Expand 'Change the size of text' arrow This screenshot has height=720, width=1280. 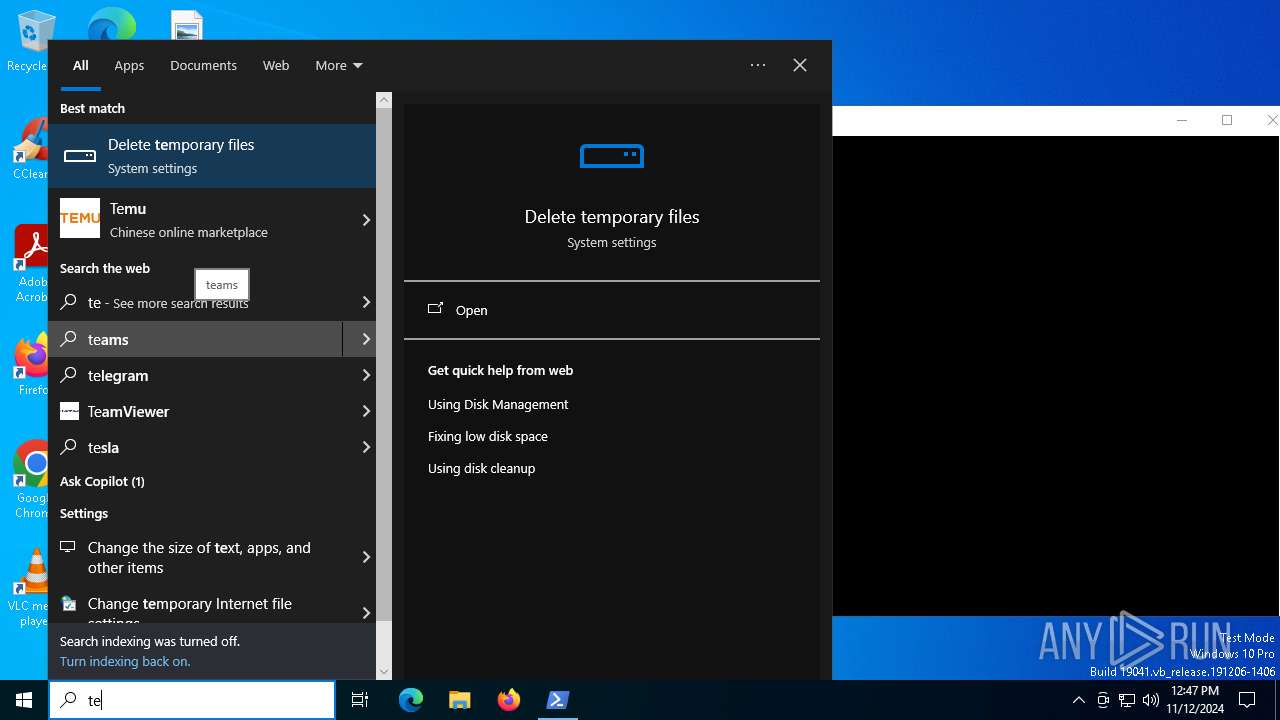click(x=366, y=557)
